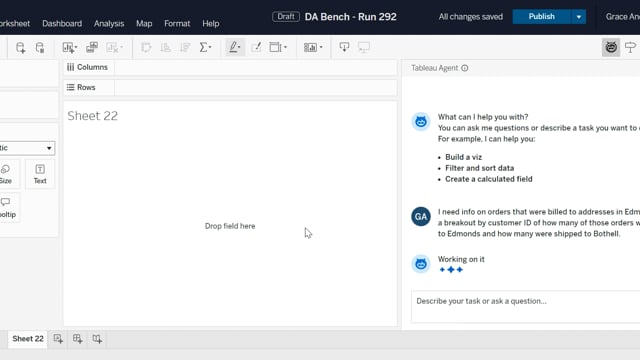Click the Sort Descending icon
Screen dimensions: 640x360
click(185, 47)
